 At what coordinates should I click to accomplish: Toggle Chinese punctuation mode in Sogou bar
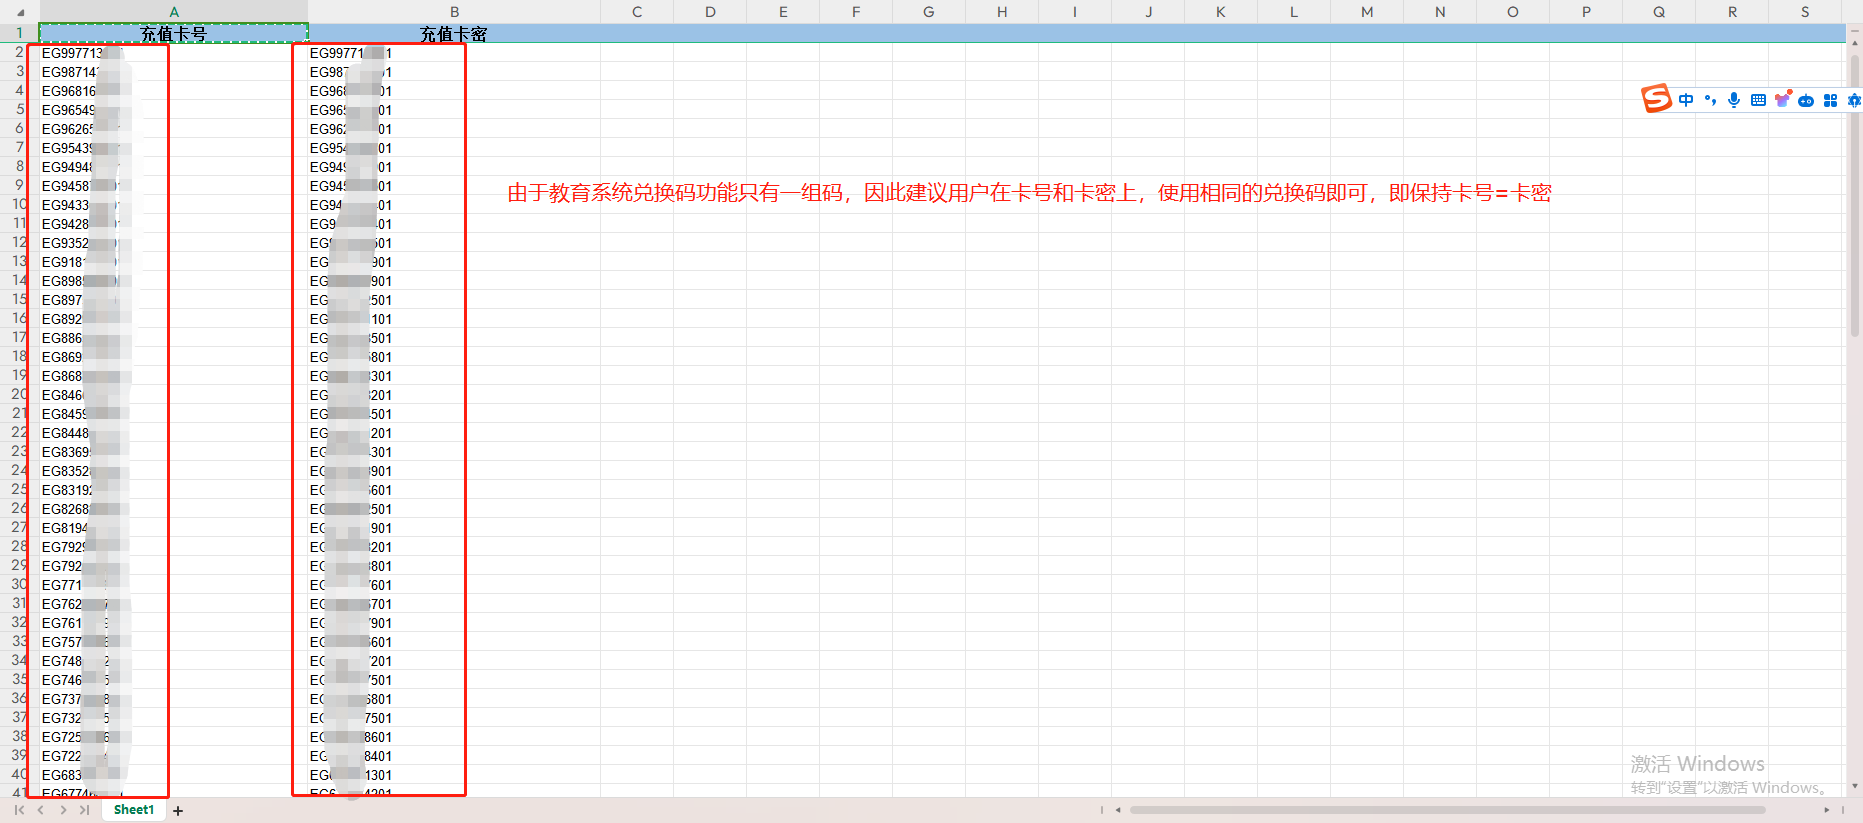click(x=1711, y=100)
